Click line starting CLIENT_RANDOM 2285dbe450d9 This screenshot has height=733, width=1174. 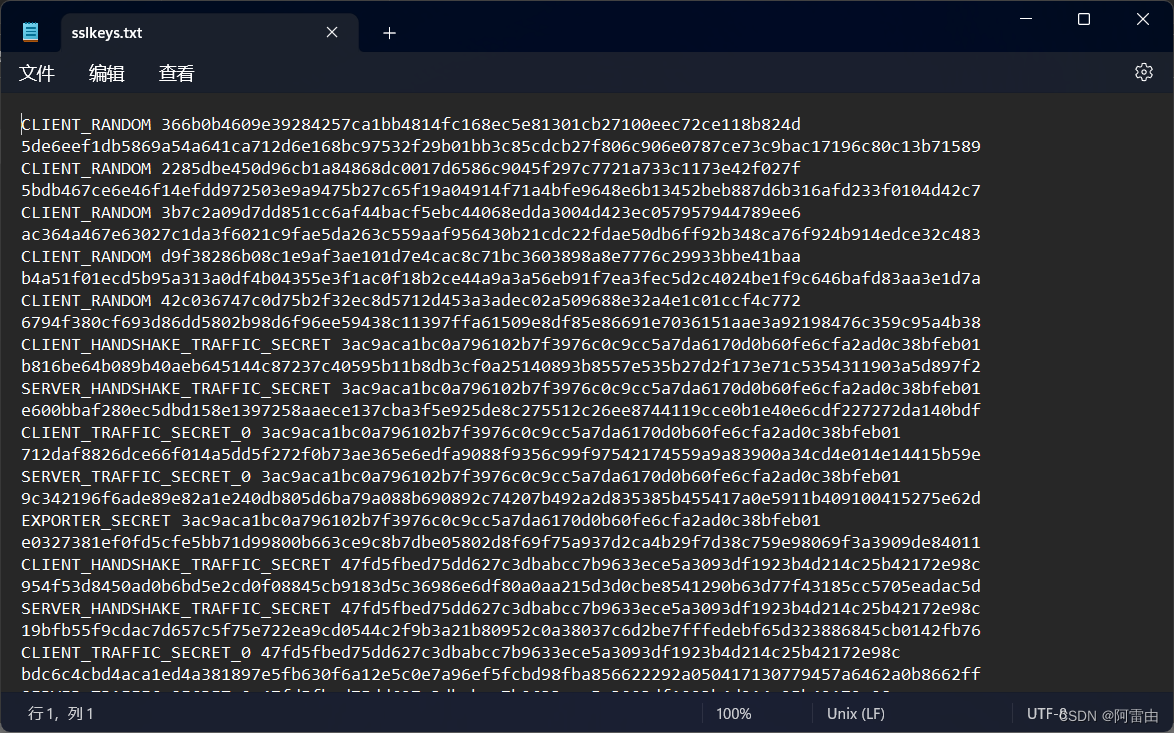(410, 168)
